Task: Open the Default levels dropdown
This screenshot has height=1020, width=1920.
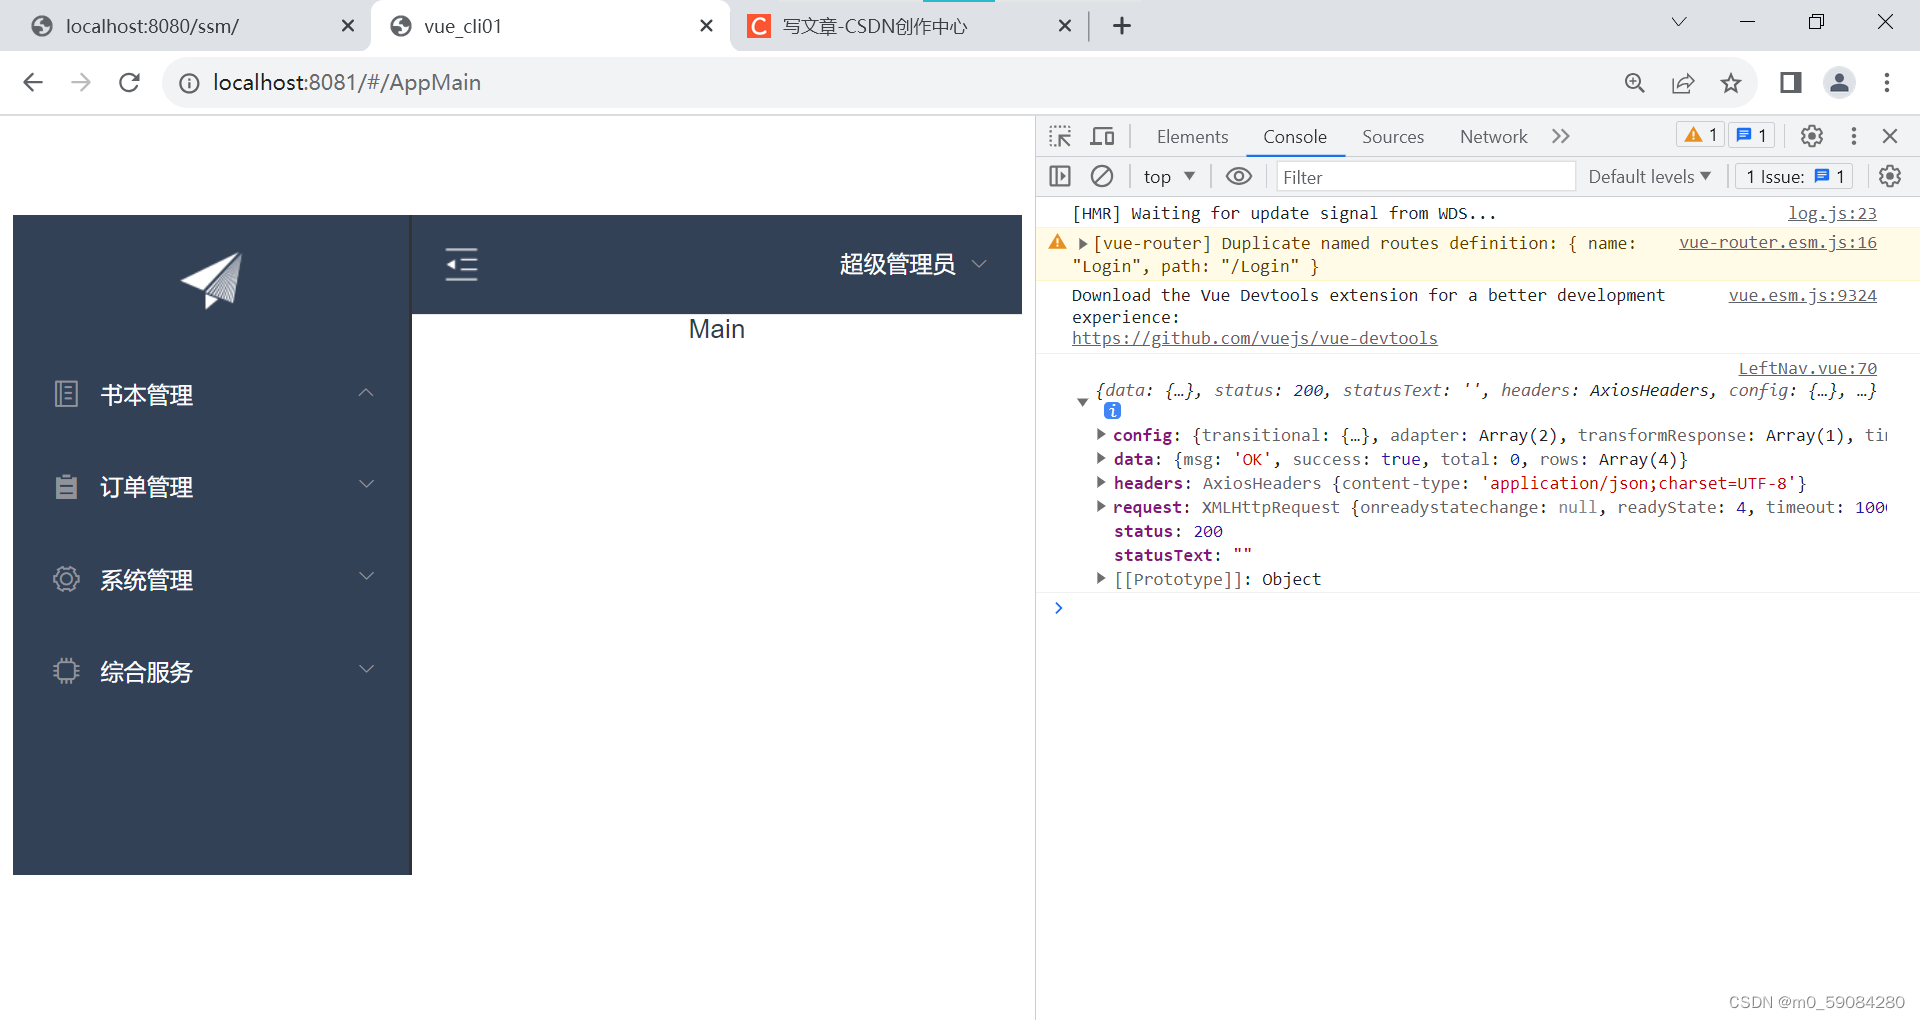Action: coord(1649,176)
